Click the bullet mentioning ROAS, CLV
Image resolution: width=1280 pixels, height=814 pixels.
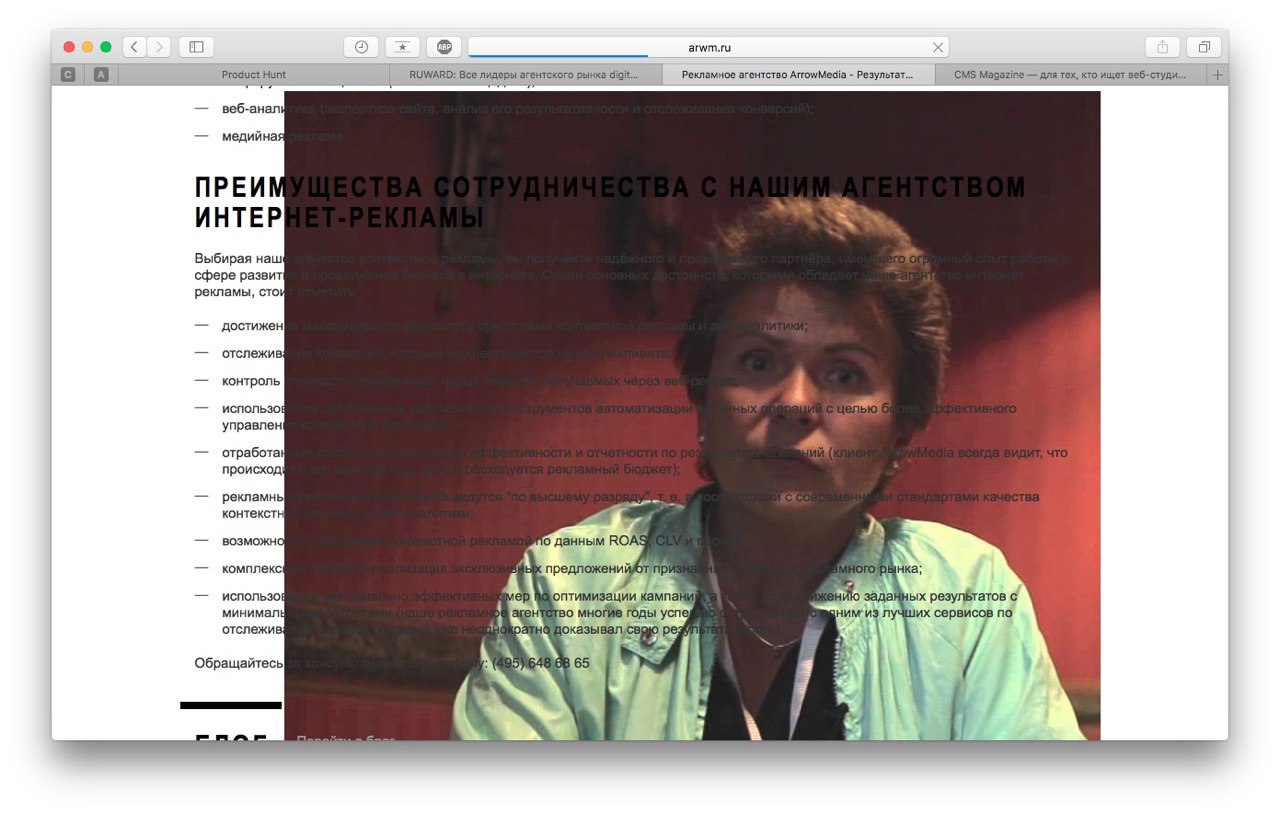coord(483,541)
